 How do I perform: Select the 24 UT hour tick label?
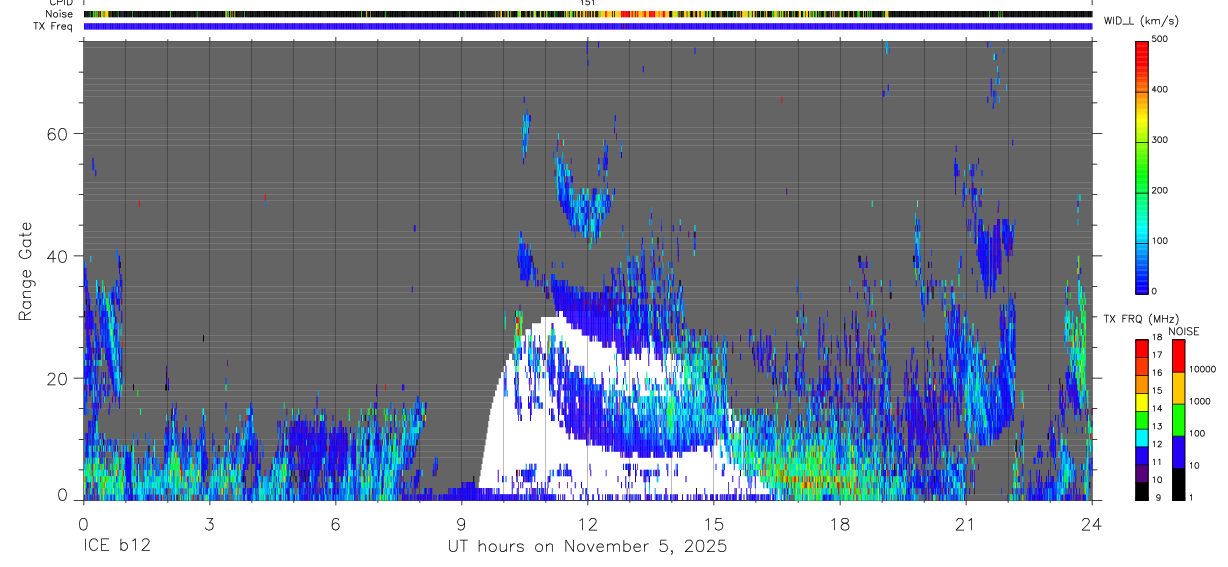pos(1091,524)
